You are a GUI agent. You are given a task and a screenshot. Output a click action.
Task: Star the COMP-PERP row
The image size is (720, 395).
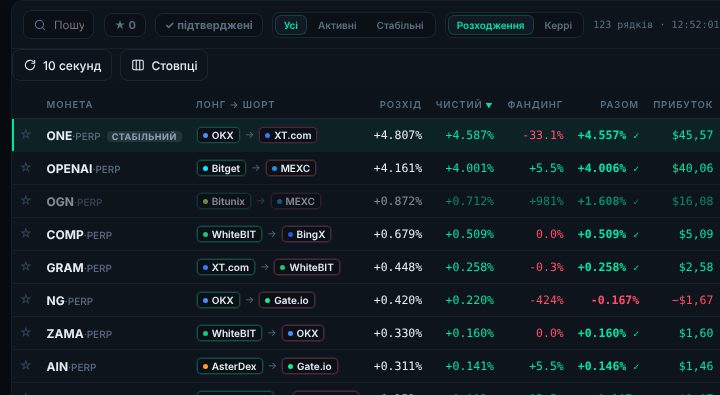[x=26, y=233]
